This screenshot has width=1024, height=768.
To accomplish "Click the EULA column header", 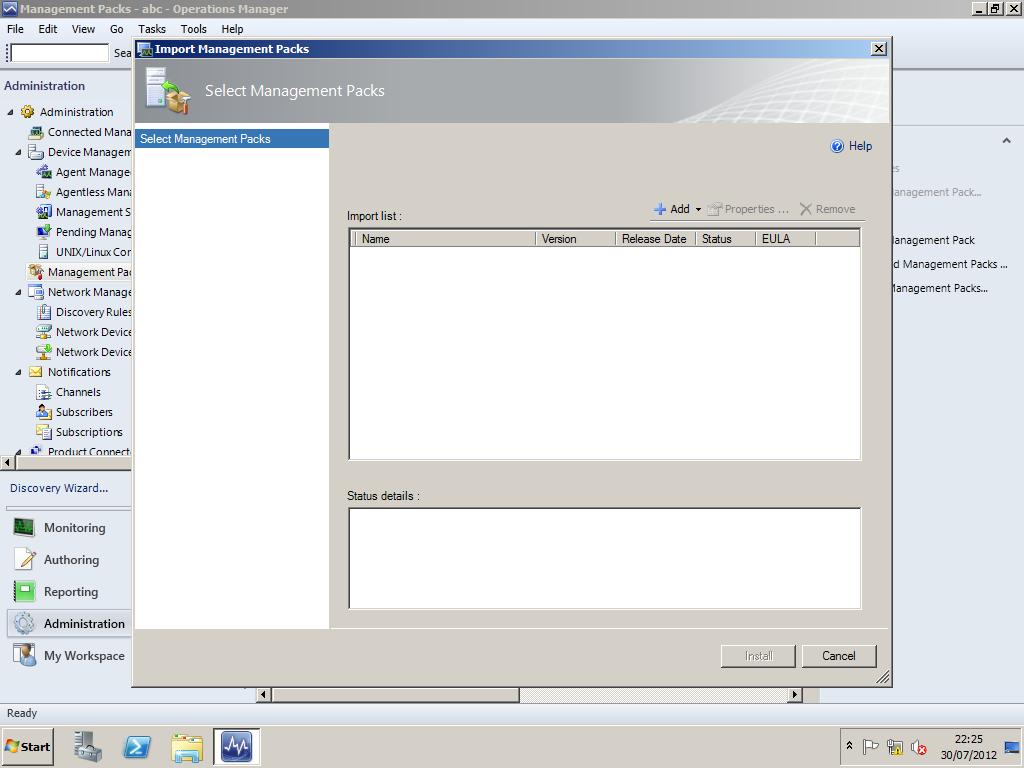I will coord(786,239).
